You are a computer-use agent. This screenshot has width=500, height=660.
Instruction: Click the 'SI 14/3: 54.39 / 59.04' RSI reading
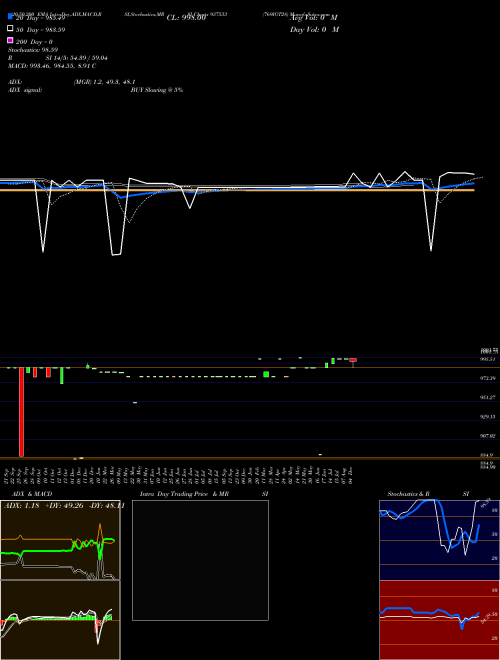pyautogui.click(x=76, y=58)
